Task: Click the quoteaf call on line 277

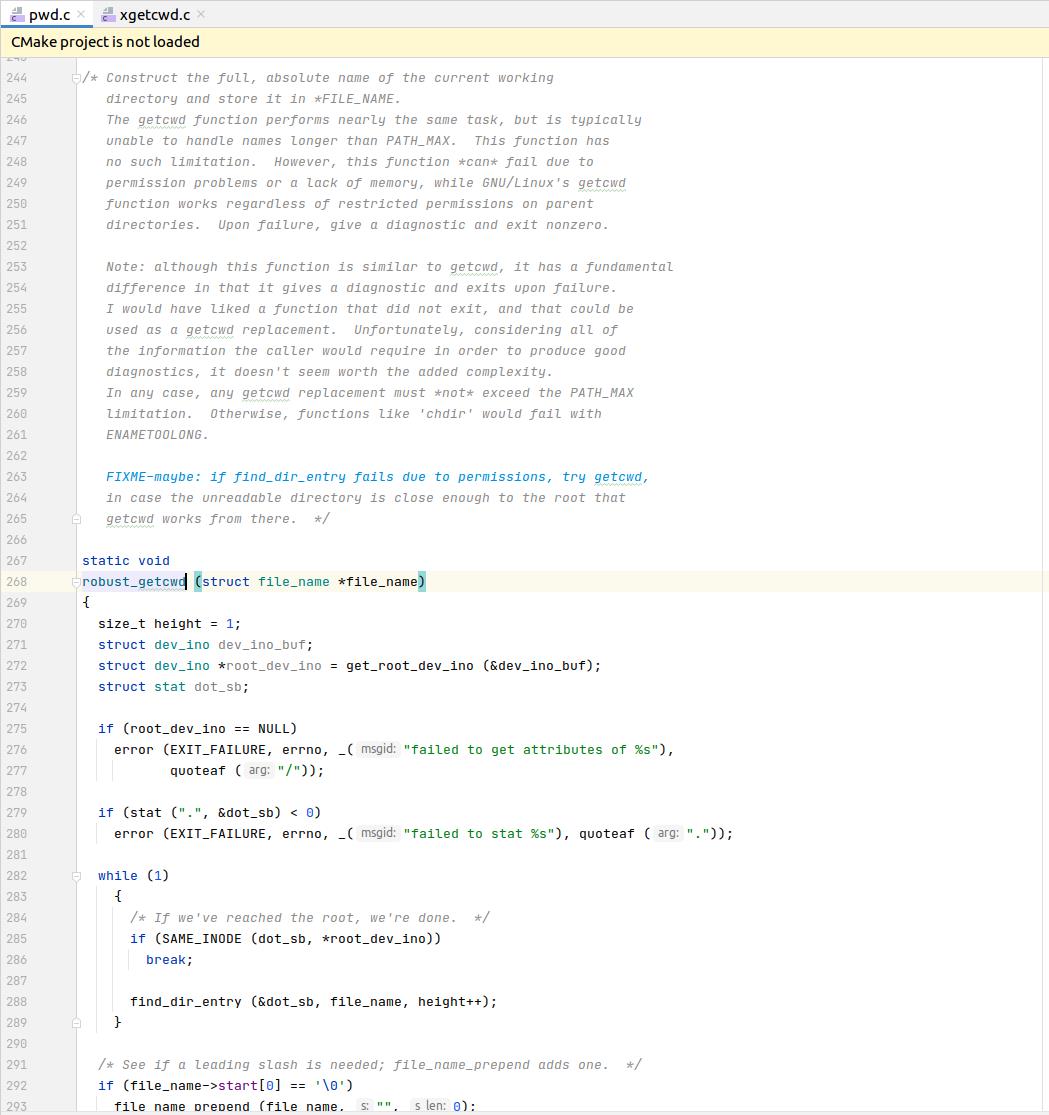Action: tap(198, 771)
